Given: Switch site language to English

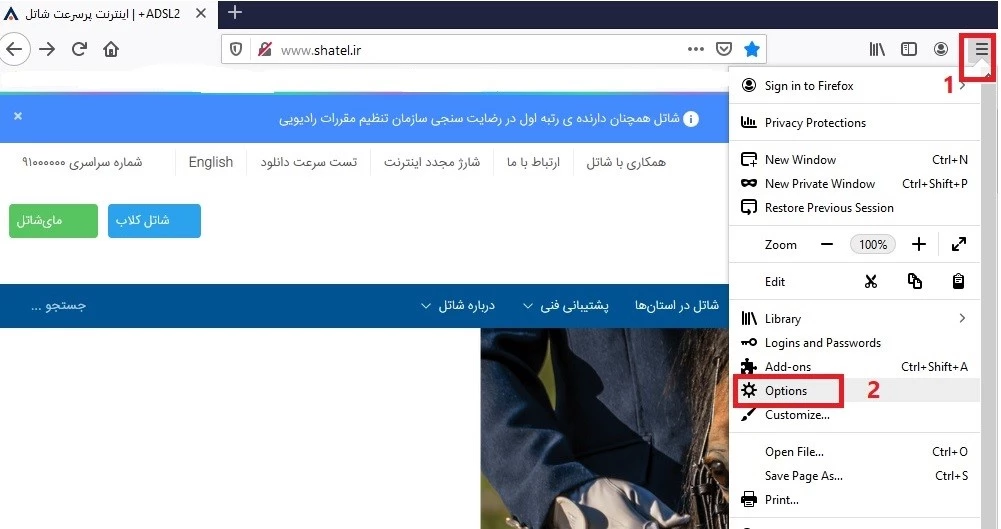Looking at the screenshot, I should [x=211, y=162].
